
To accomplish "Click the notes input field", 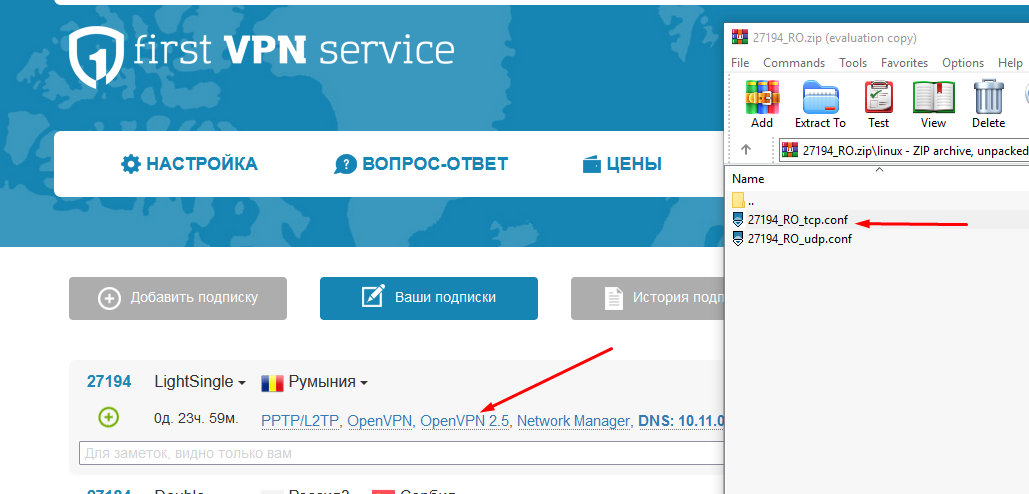I will 400,453.
